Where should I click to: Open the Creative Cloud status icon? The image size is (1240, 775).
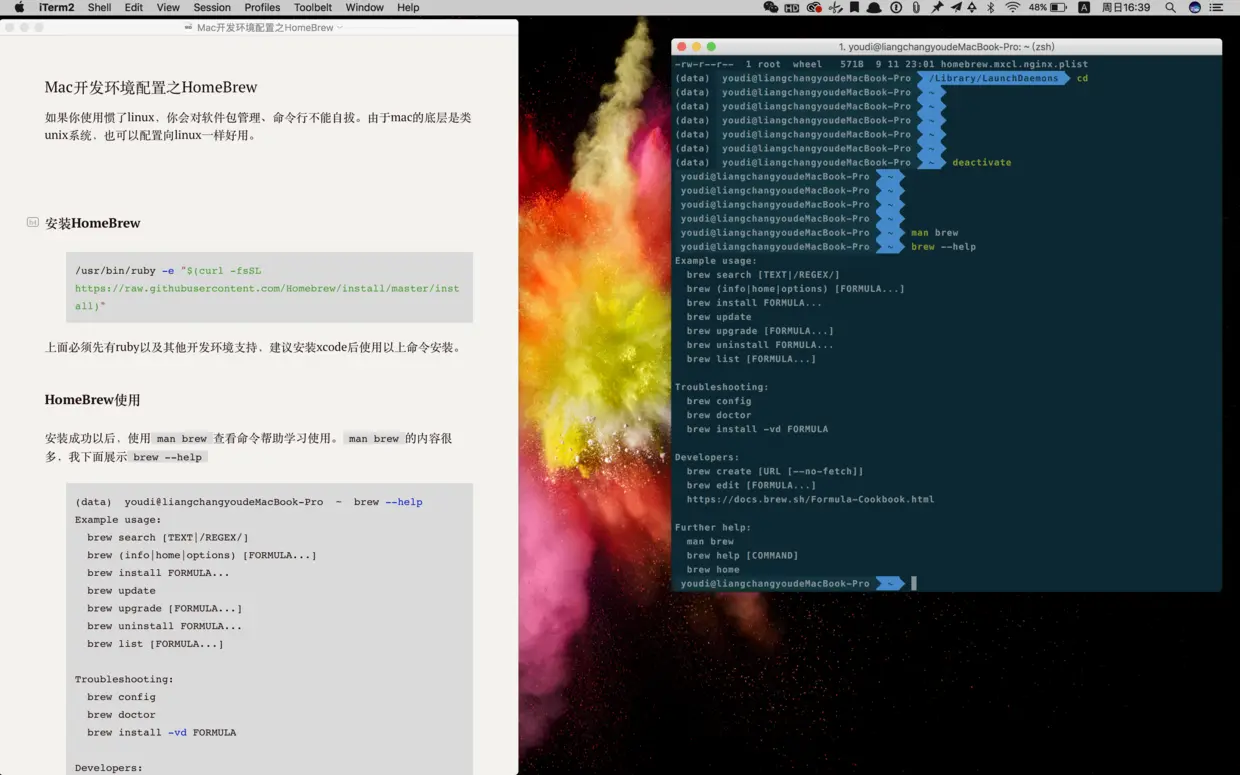pyautogui.click(x=814, y=7)
